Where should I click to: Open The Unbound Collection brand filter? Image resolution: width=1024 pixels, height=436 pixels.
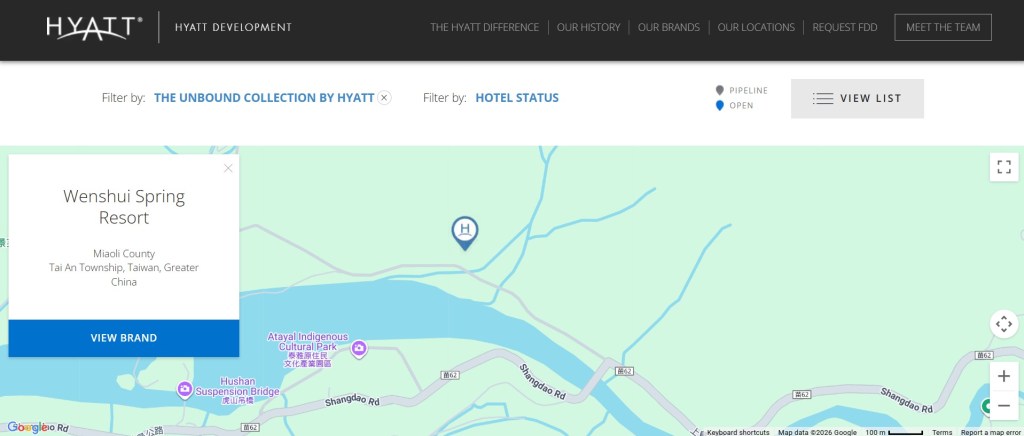click(x=264, y=98)
